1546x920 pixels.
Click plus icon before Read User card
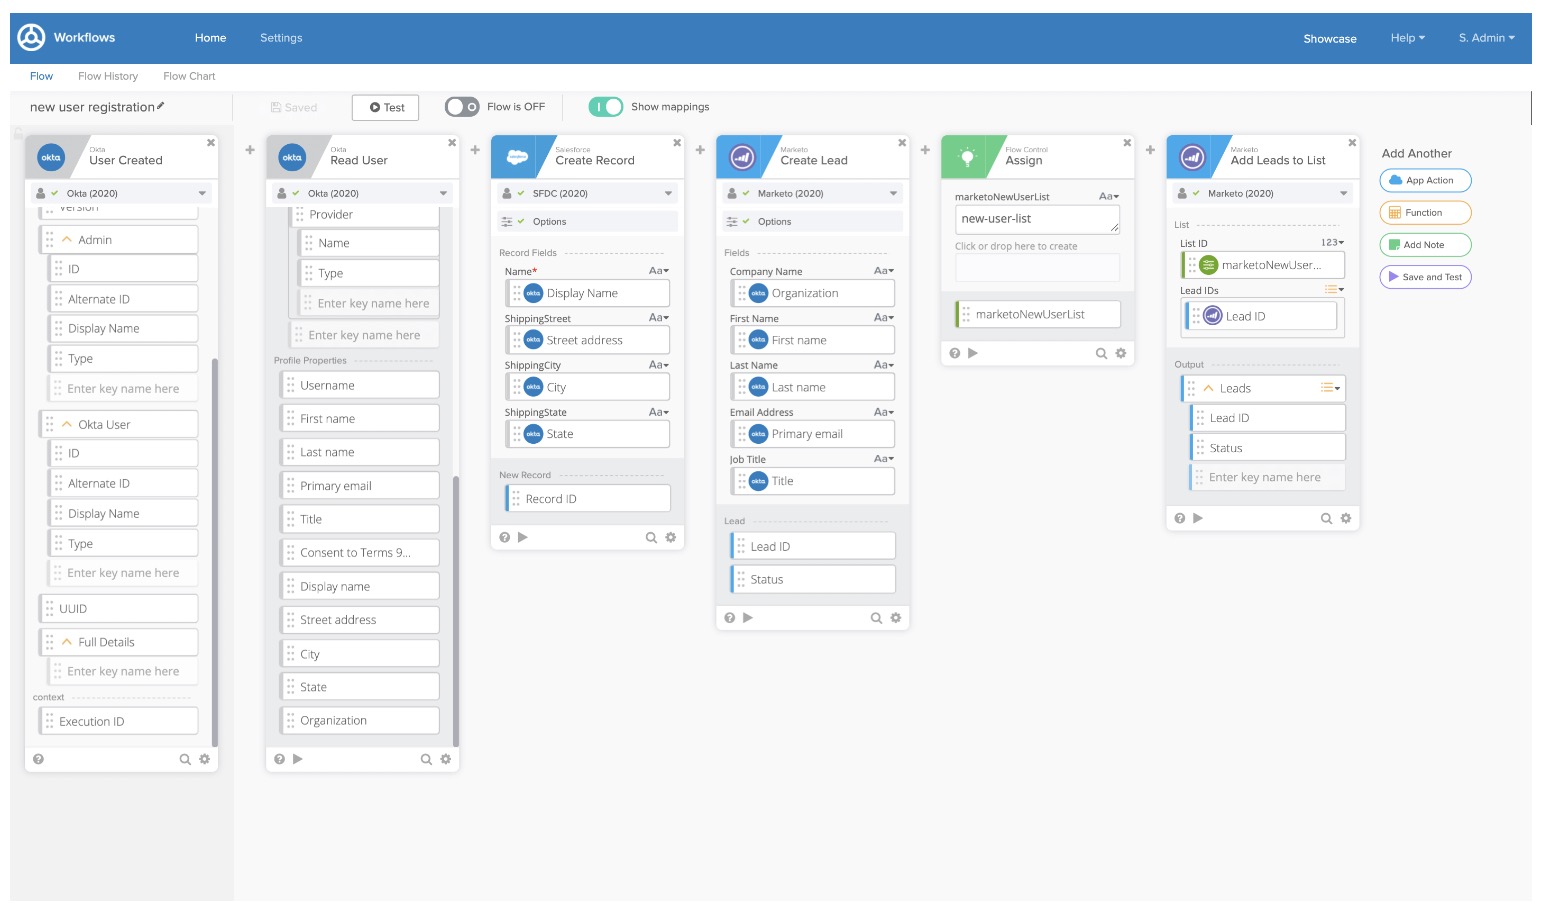click(x=250, y=150)
